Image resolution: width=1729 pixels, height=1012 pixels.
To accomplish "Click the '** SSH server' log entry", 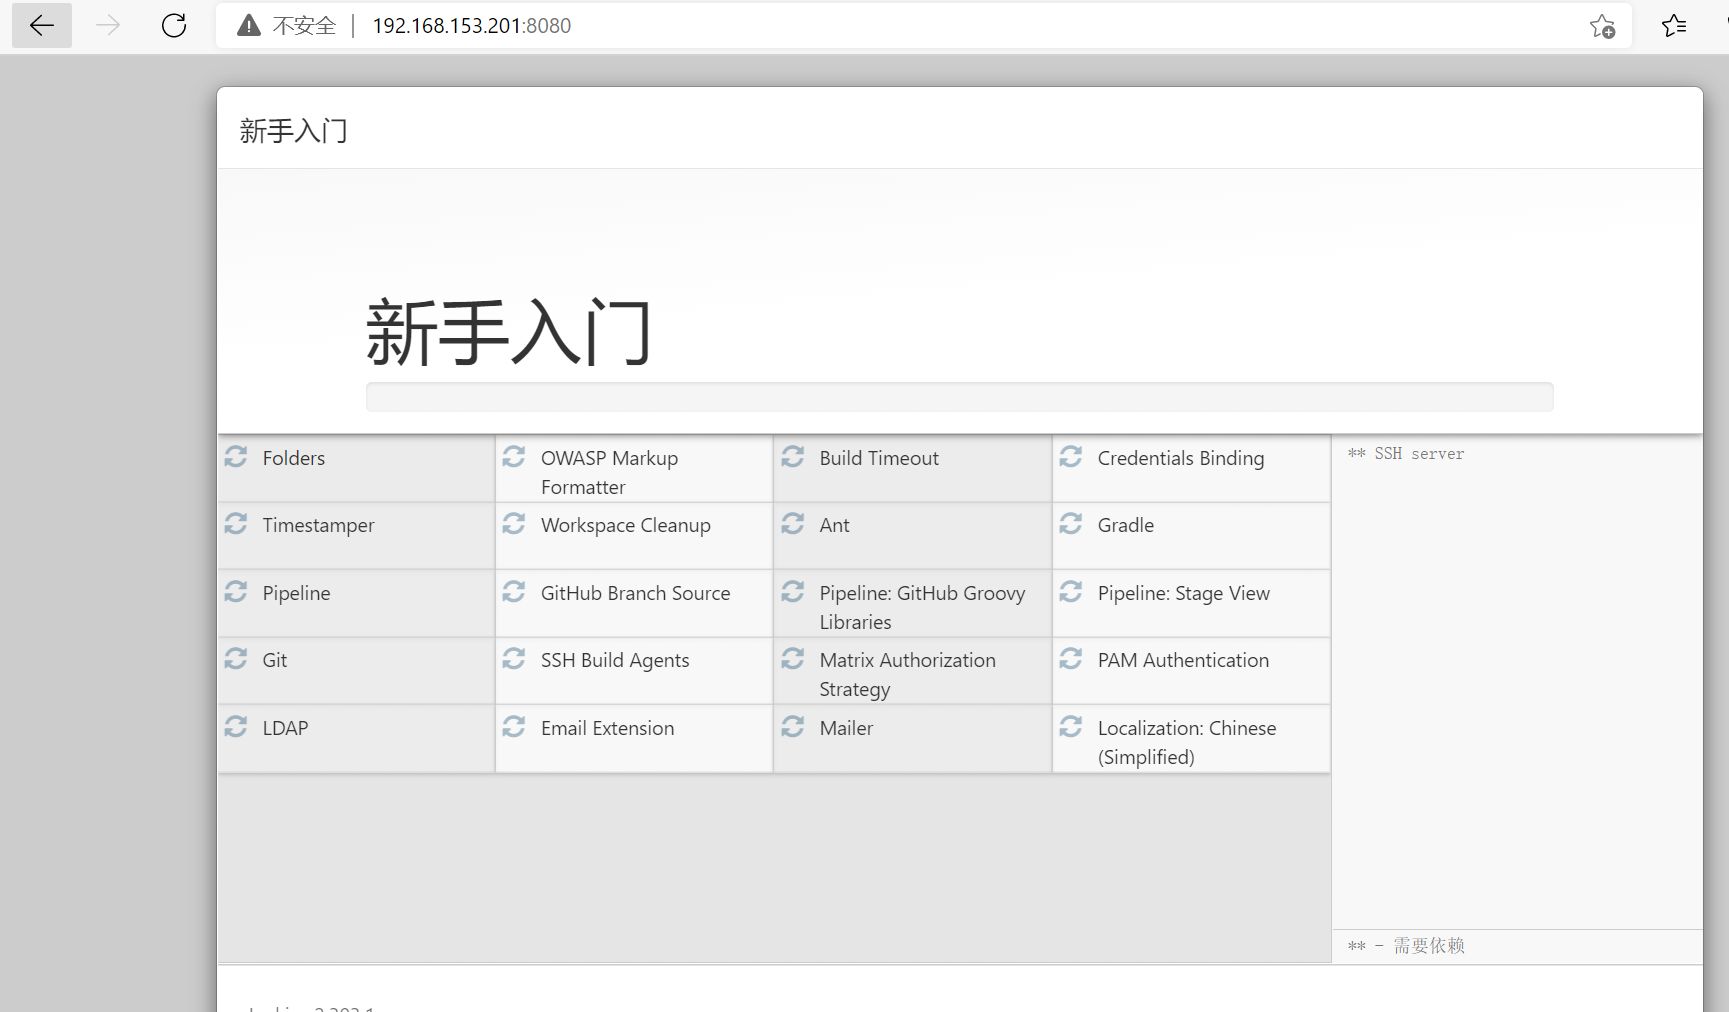I will (1406, 454).
